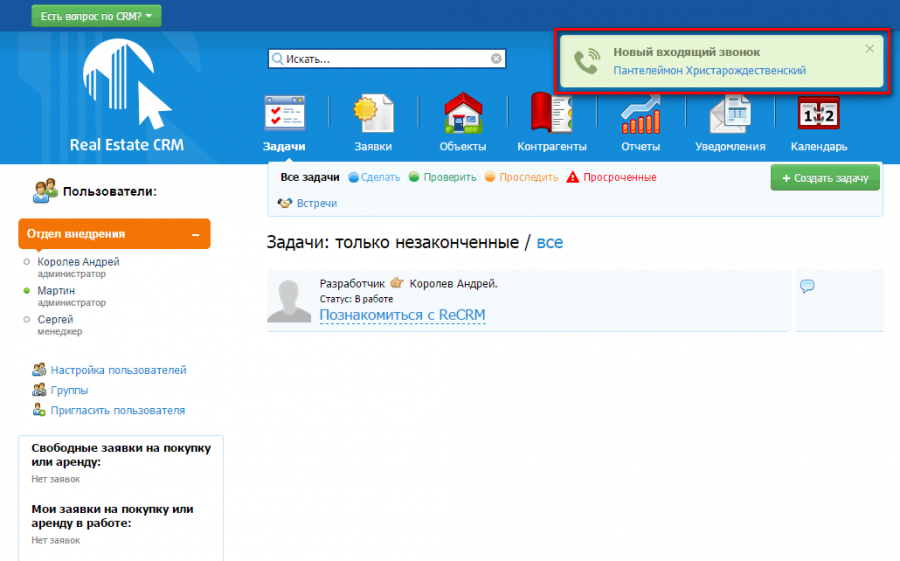Open the Объекты house icon
This screenshot has height=561, width=900.
[x=463, y=113]
